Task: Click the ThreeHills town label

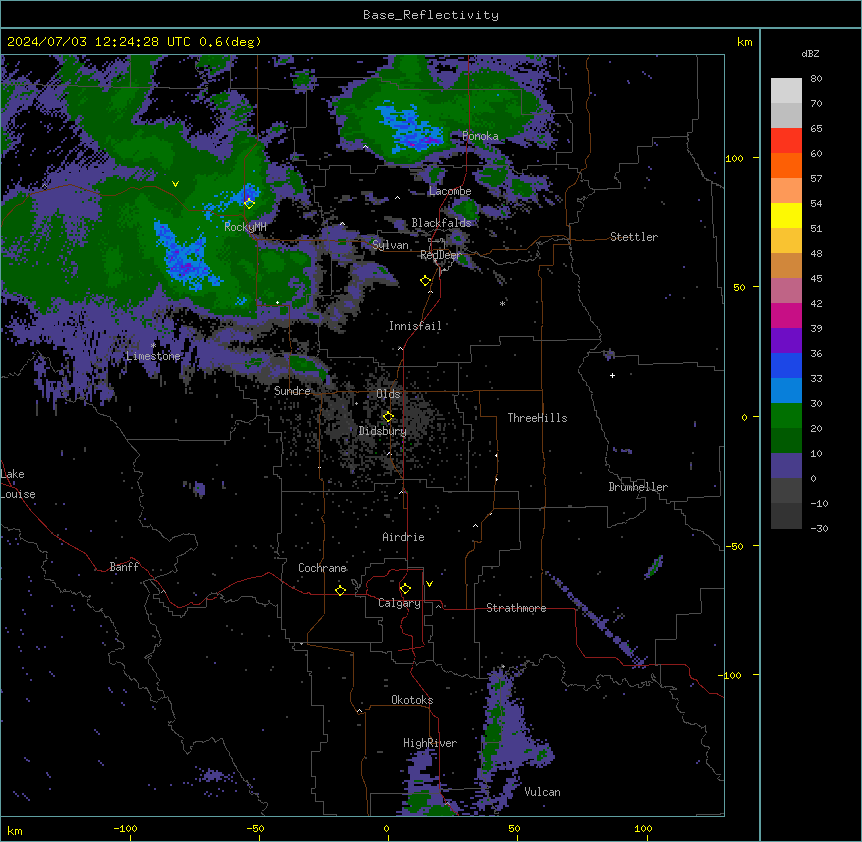Action: [x=537, y=418]
